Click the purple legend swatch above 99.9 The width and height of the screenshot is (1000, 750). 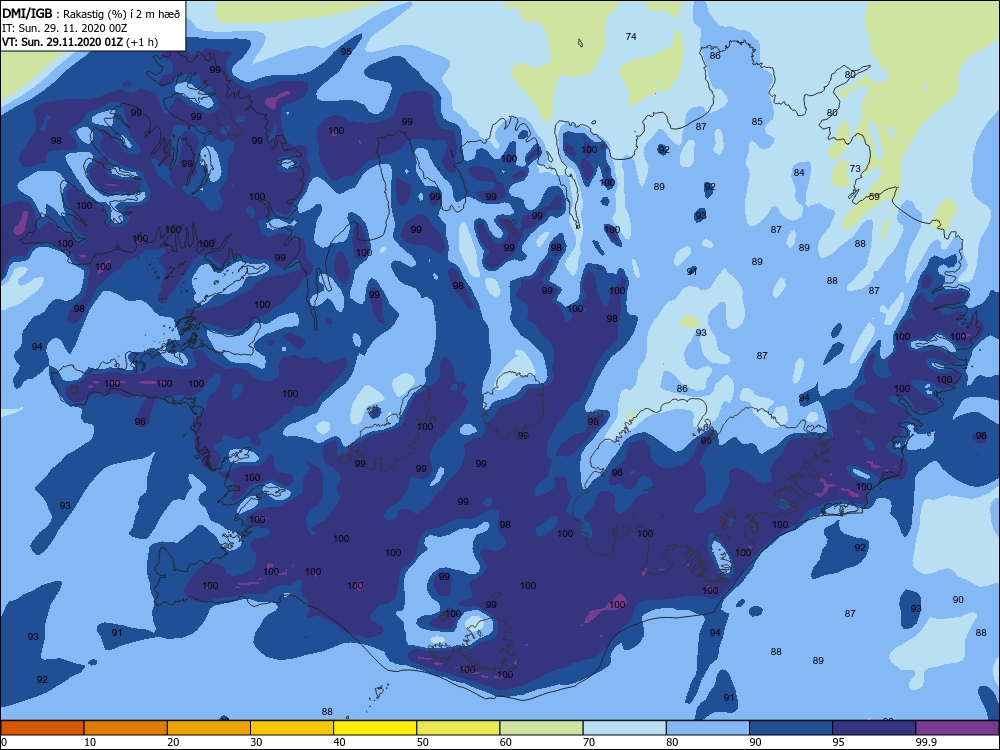pyautogui.click(x=957, y=728)
